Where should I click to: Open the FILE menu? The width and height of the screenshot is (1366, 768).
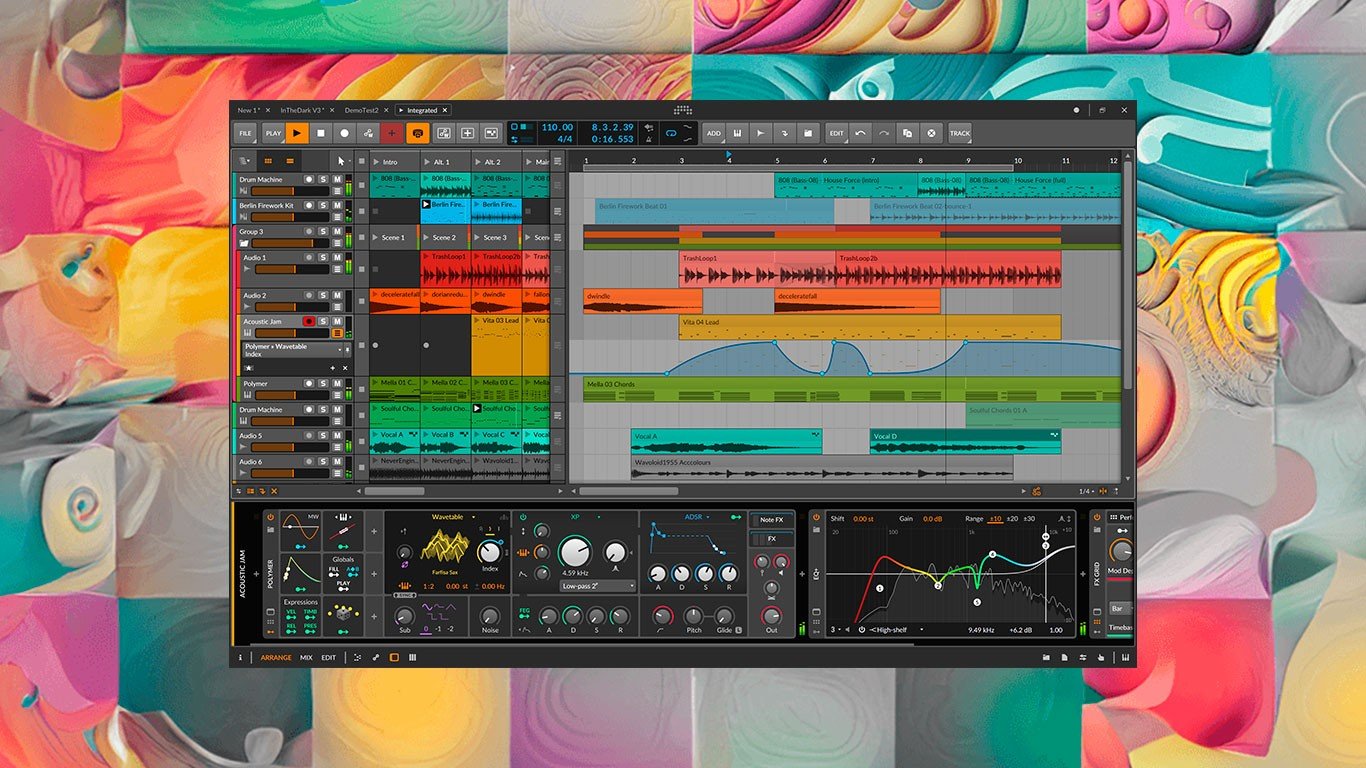[x=245, y=132]
